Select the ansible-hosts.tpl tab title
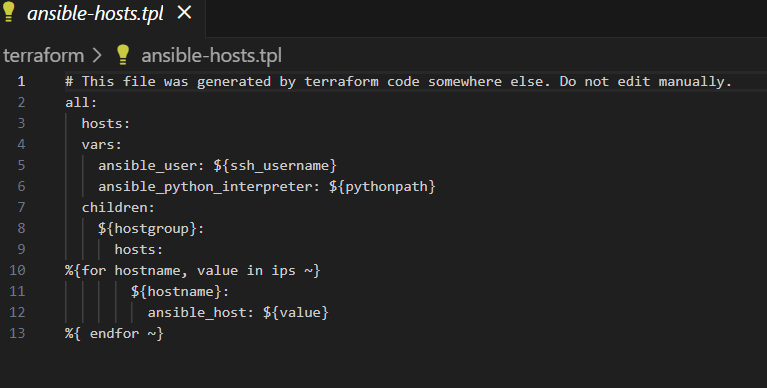This screenshot has height=388, width=767. (95, 13)
